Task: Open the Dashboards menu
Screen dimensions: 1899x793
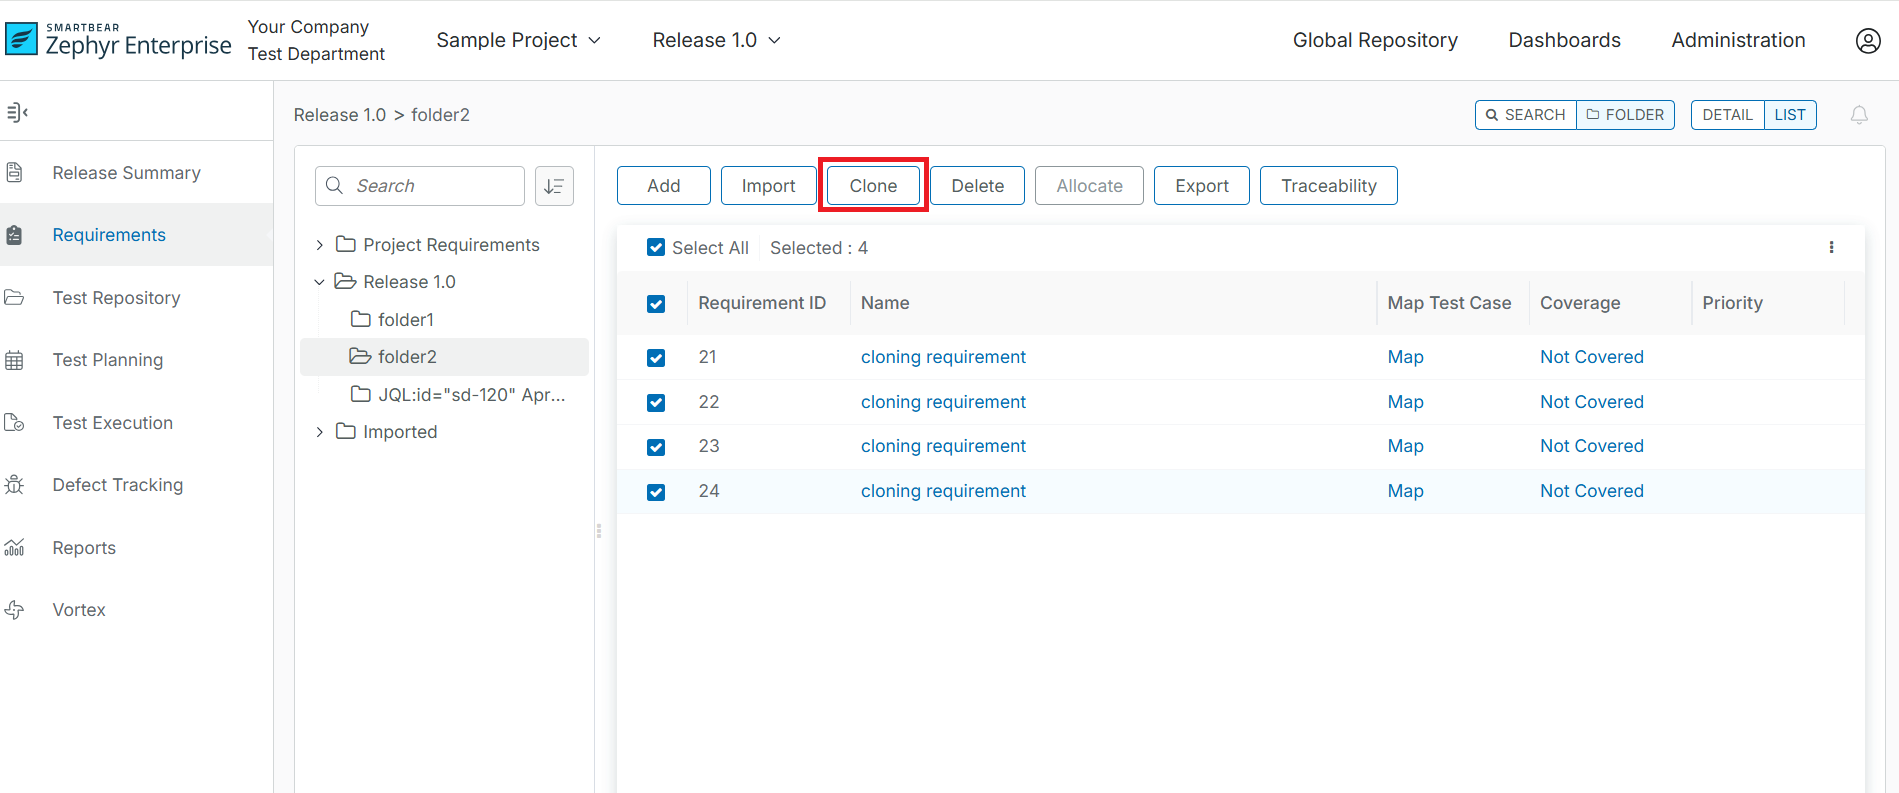Action: point(1564,41)
